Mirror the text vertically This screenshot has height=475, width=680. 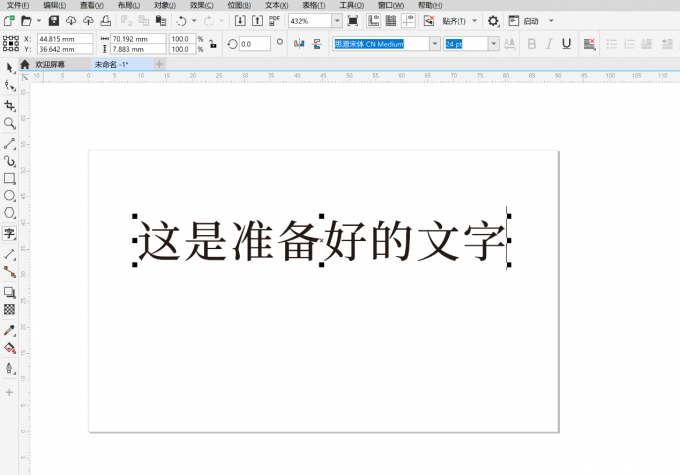pos(317,44)
